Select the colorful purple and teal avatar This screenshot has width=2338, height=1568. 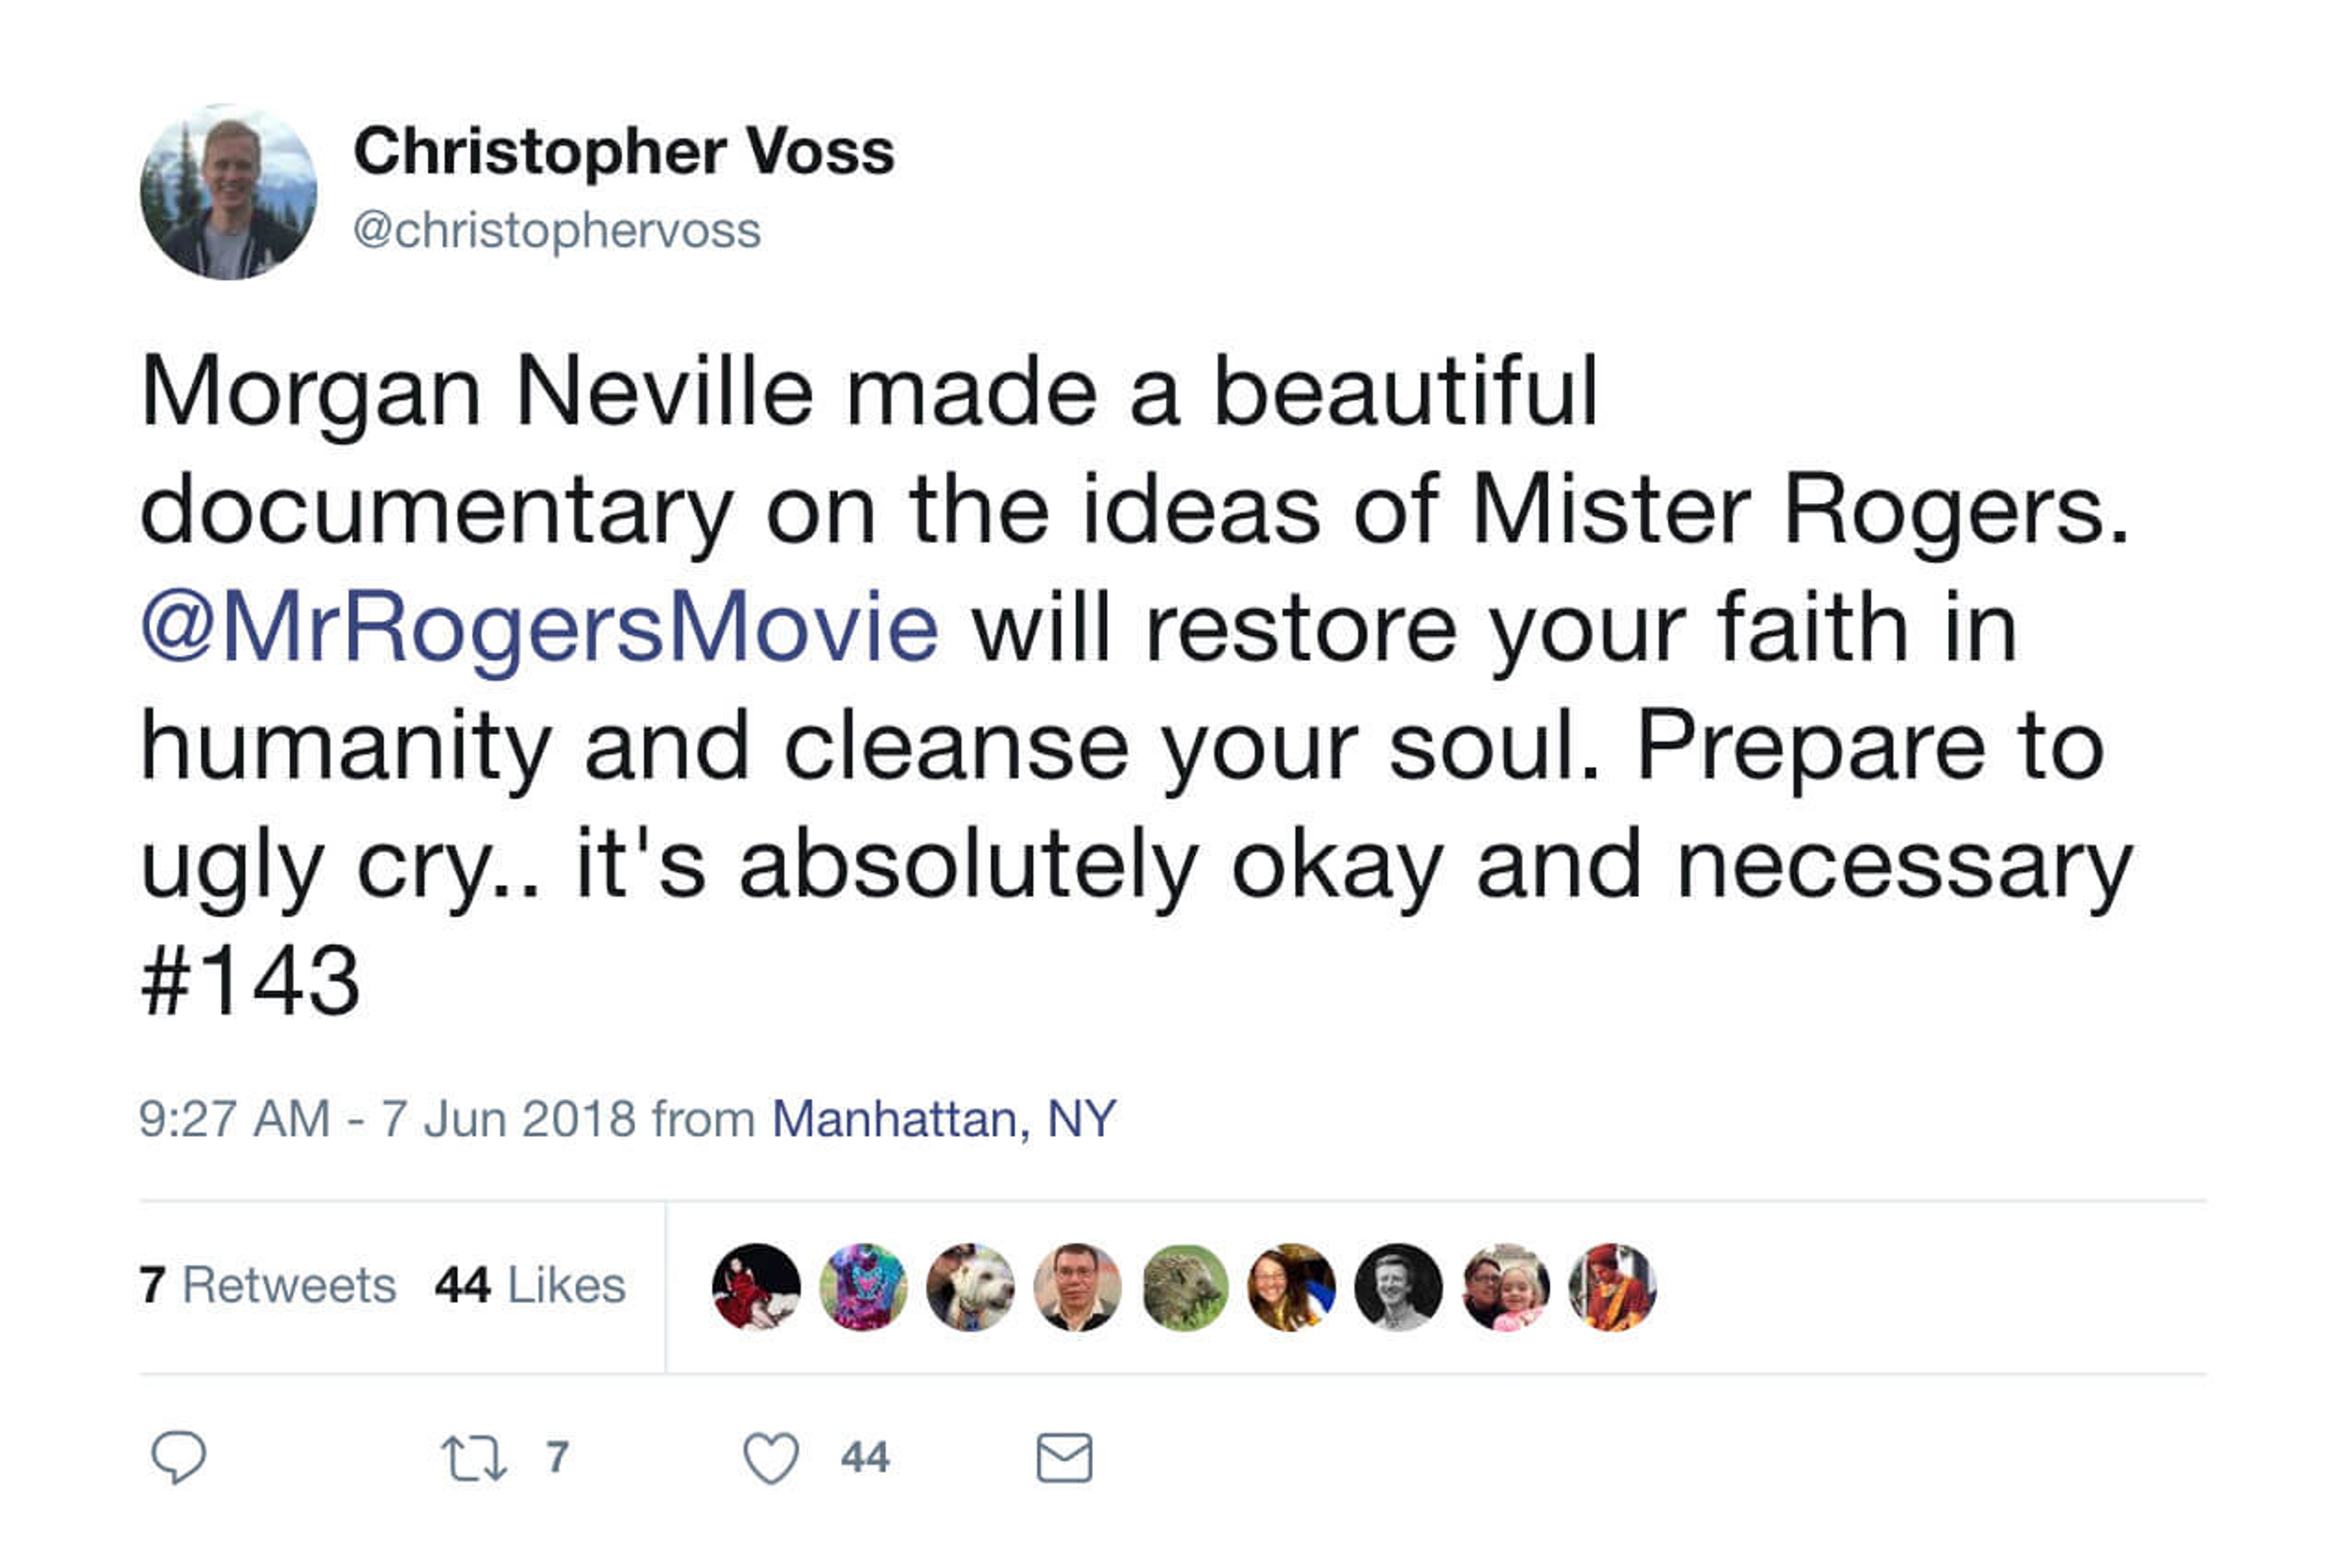863,1287
